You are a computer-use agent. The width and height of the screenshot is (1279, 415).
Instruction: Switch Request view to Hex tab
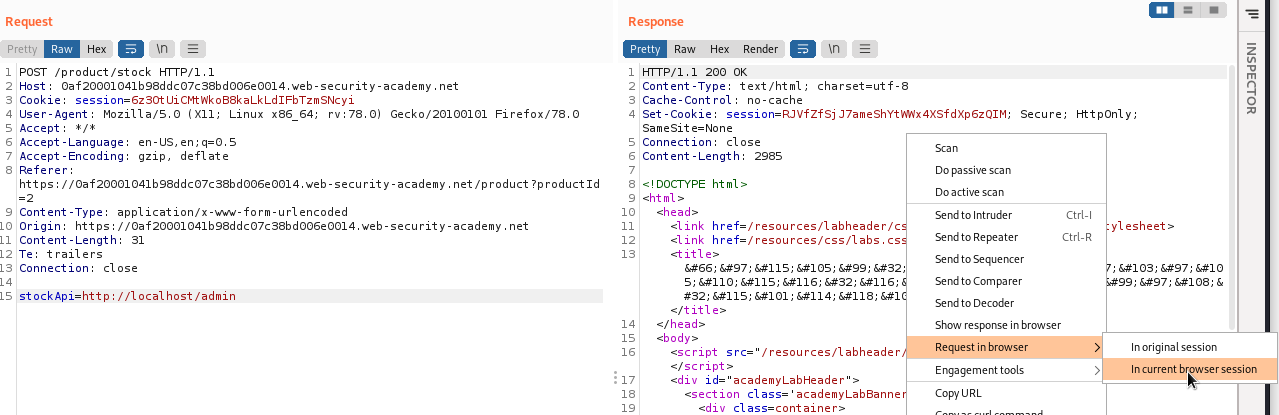(96, 49)
